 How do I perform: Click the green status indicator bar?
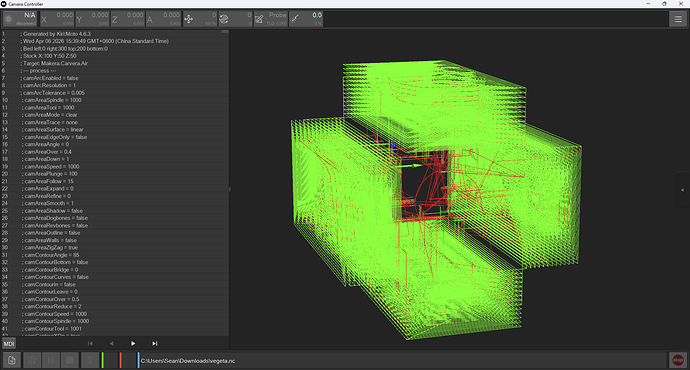[x=103, y=360]
